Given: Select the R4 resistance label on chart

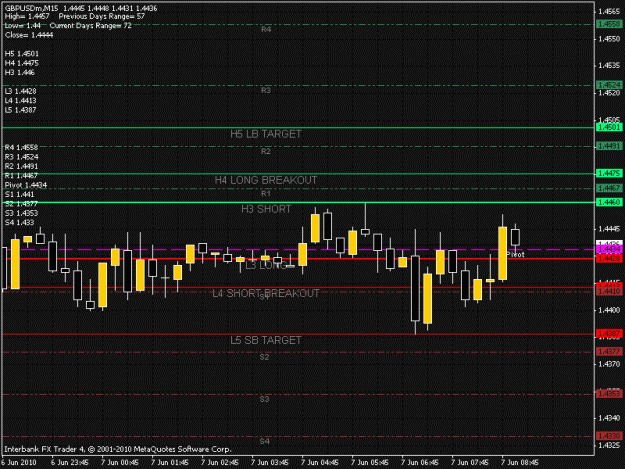Looking at the screenshot, I should click(x=266, y=29).
